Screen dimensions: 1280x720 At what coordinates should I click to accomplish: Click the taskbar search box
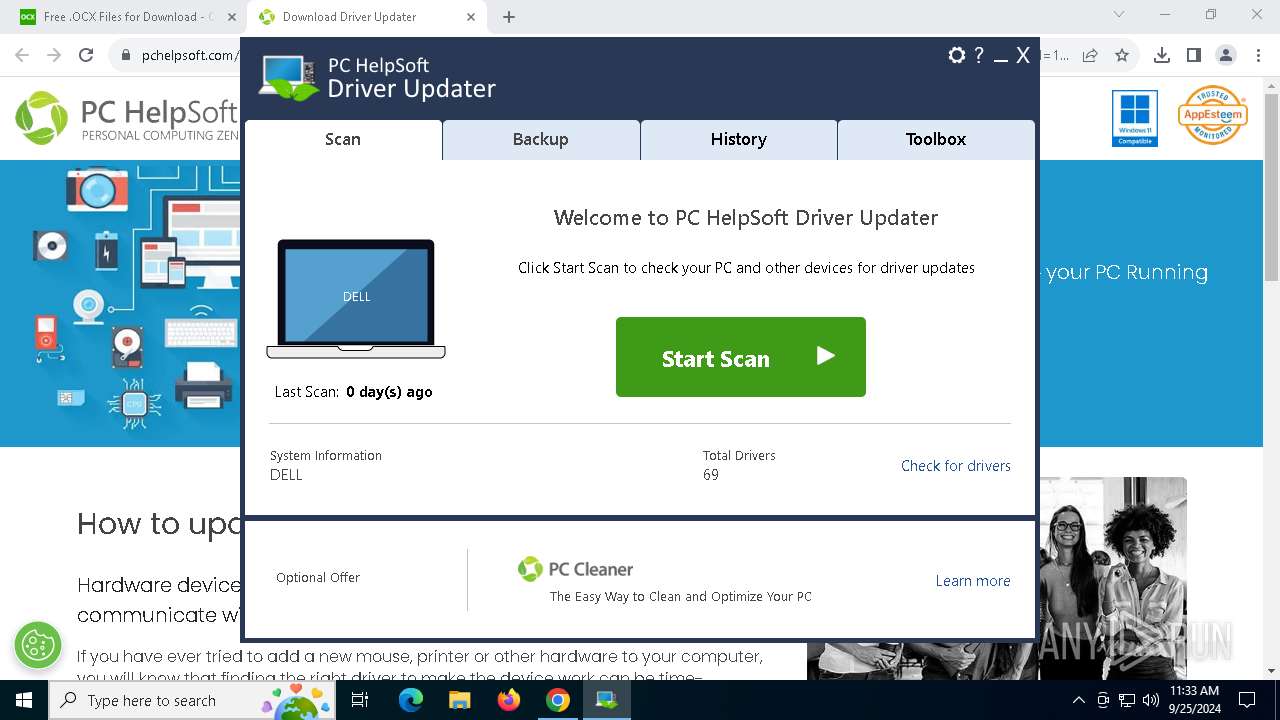[x=193, y=700]
